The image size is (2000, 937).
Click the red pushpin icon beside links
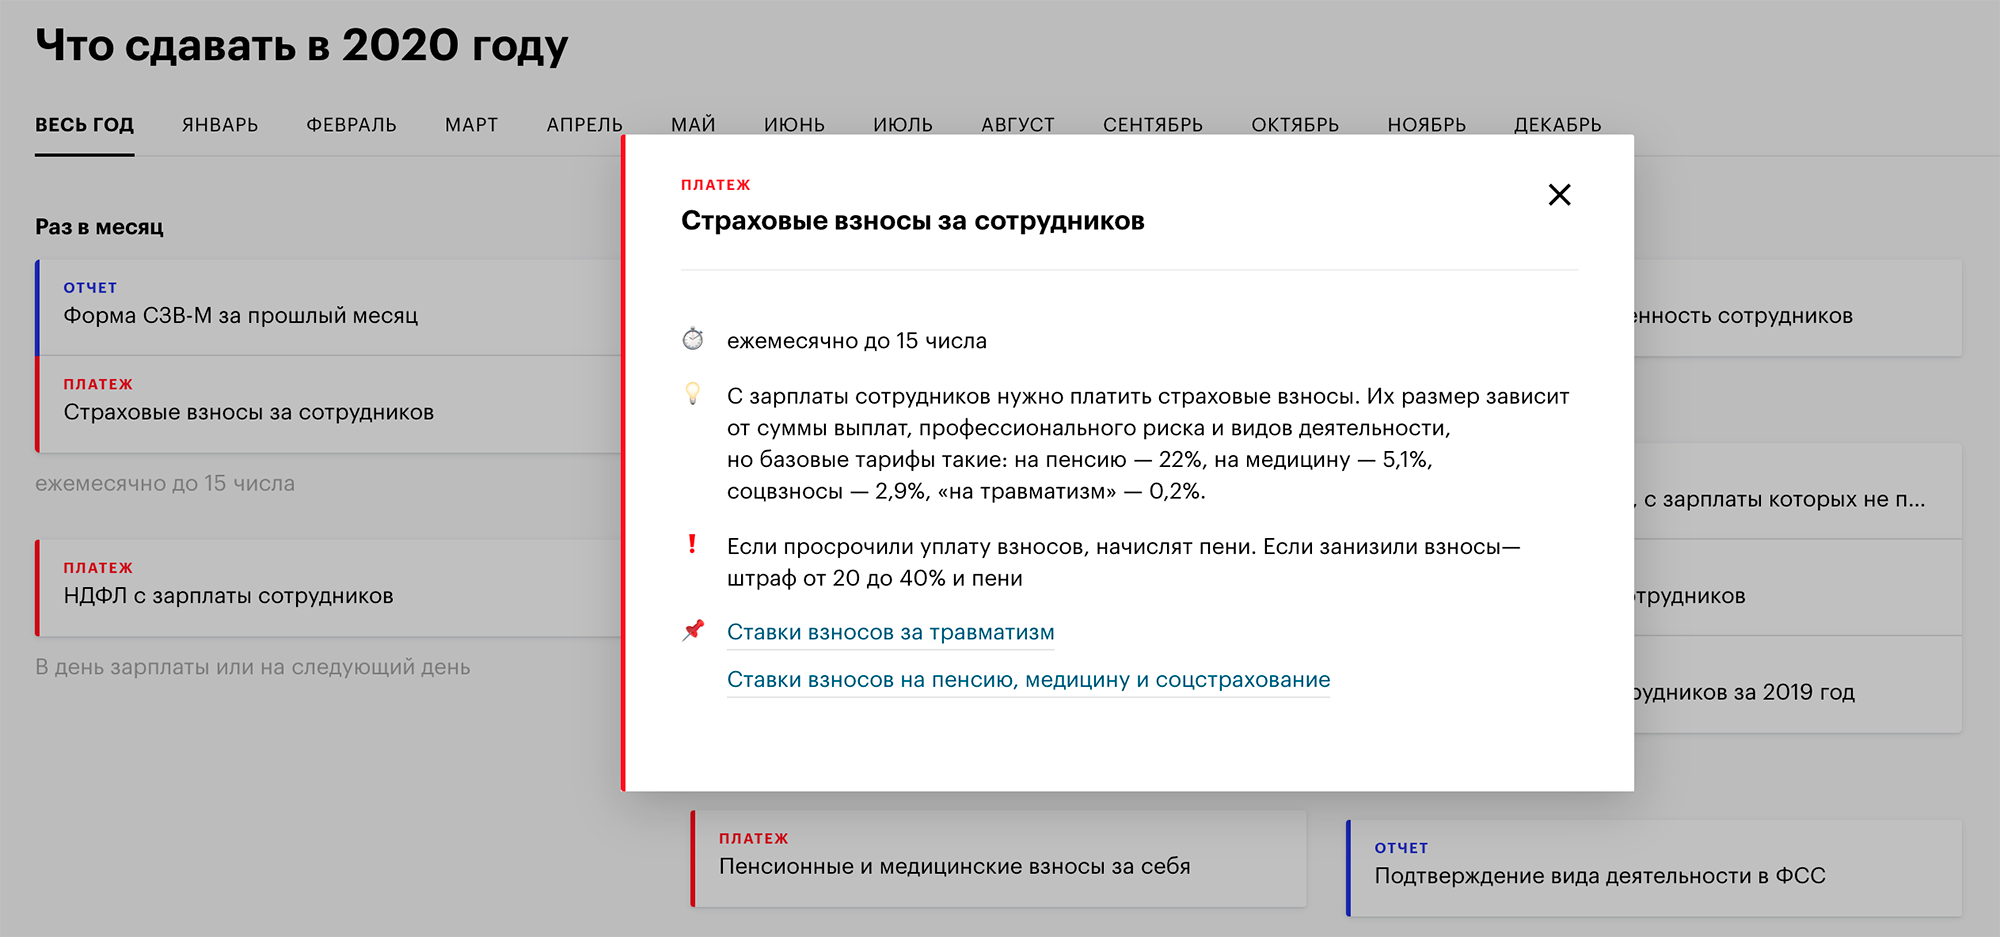[x=693, y=630]
